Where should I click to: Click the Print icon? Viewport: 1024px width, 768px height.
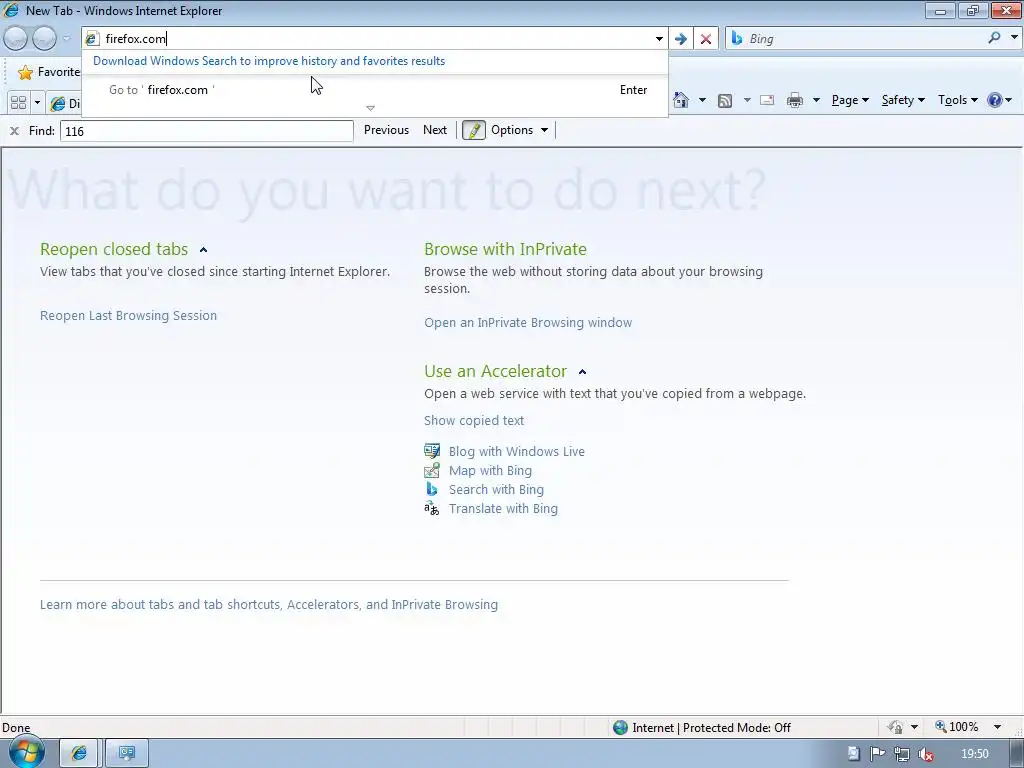pyautogui.click(x=795, y=100)
